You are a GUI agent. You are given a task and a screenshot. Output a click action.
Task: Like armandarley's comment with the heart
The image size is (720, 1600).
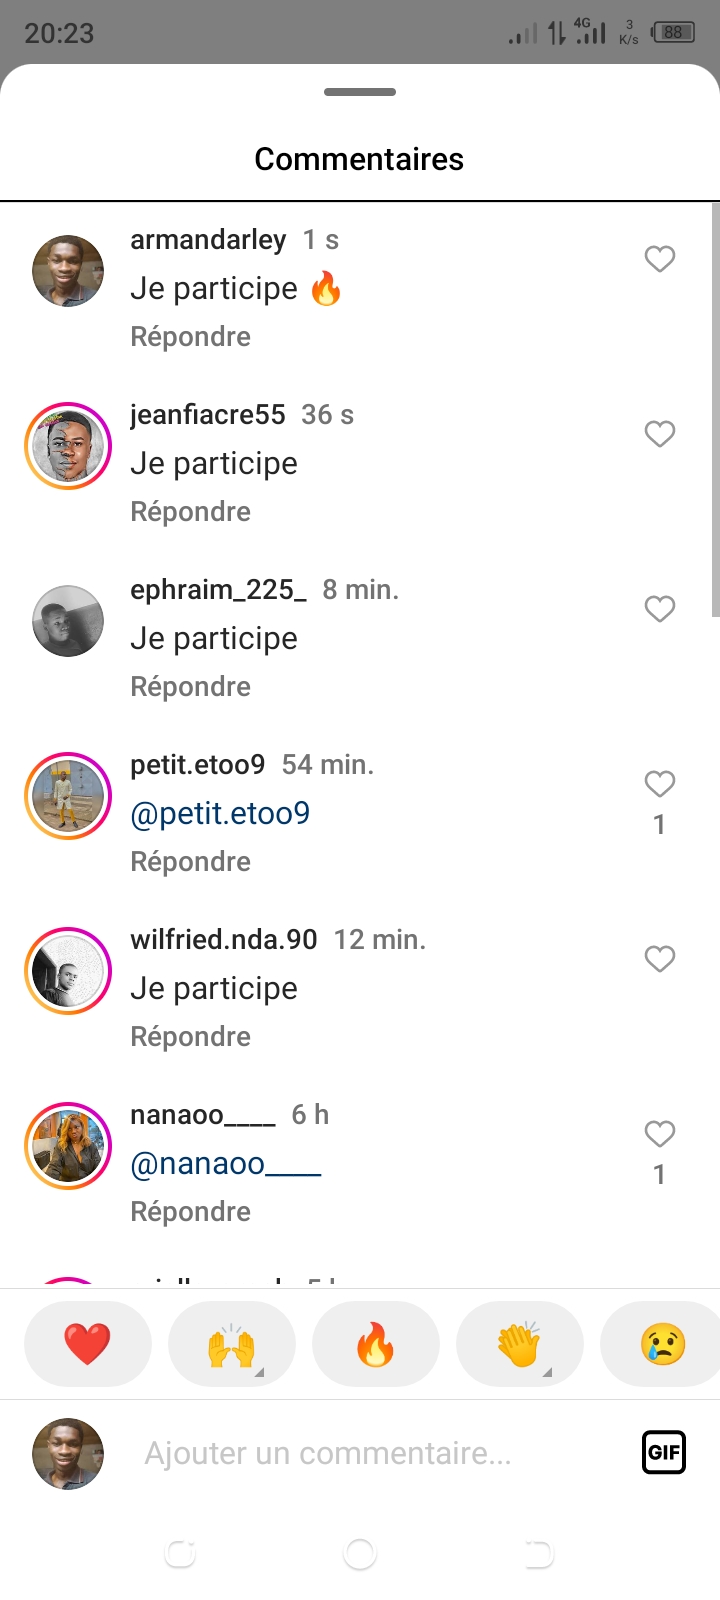[659, 259]
